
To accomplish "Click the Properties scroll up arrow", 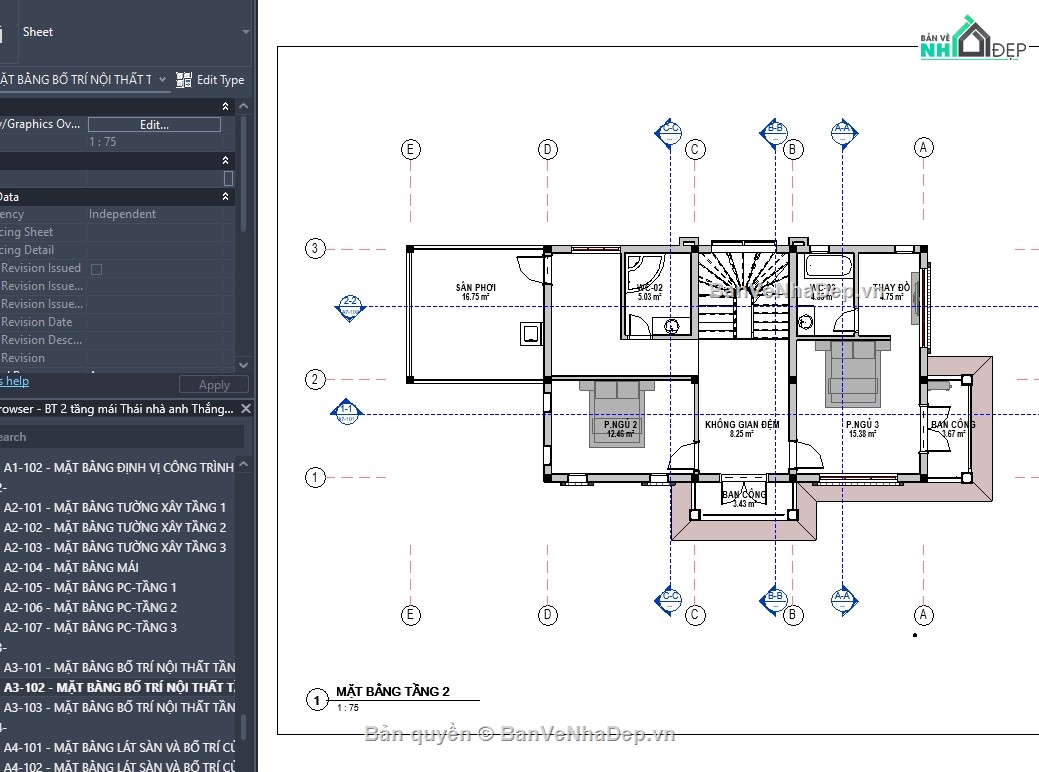I will [x=243, y=106].
